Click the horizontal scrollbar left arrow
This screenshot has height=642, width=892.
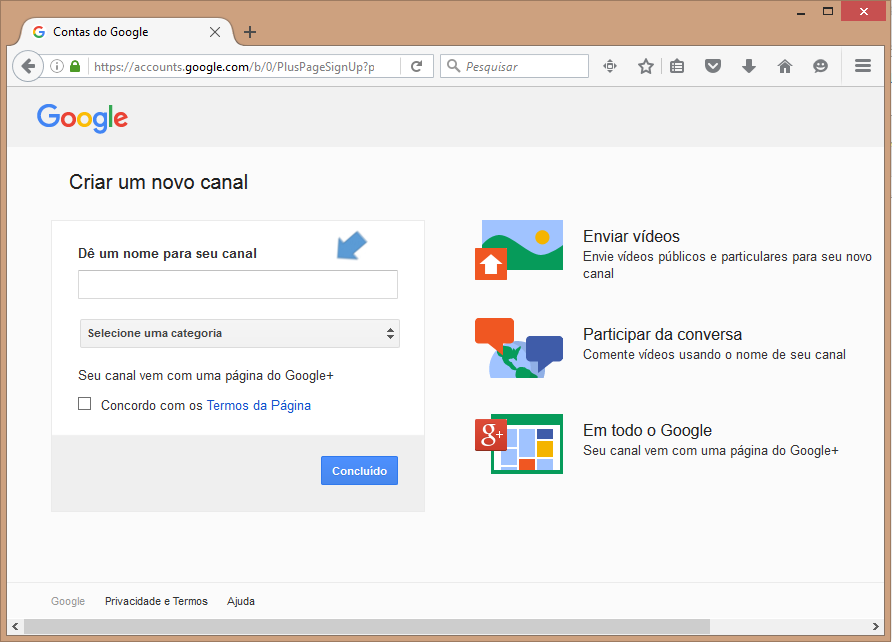pos(15,627)
